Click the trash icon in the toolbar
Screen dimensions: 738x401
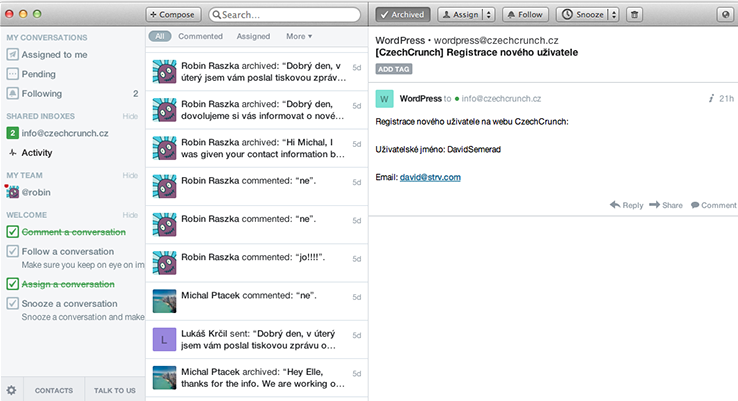coord(634,15)
